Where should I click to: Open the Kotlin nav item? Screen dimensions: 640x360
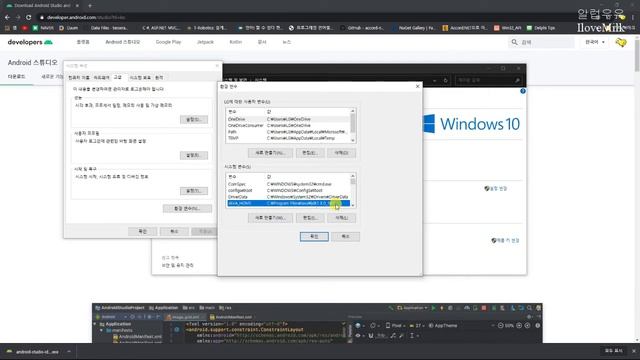(236, 42)
